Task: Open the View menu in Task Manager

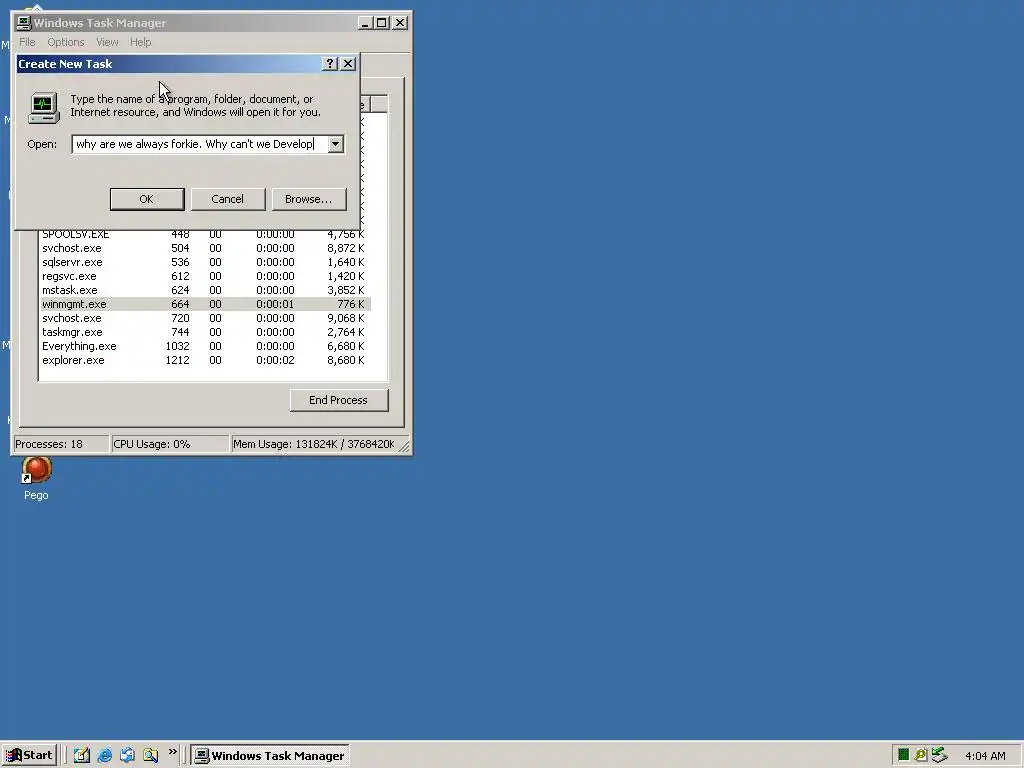Action: (x=107, y=42)
